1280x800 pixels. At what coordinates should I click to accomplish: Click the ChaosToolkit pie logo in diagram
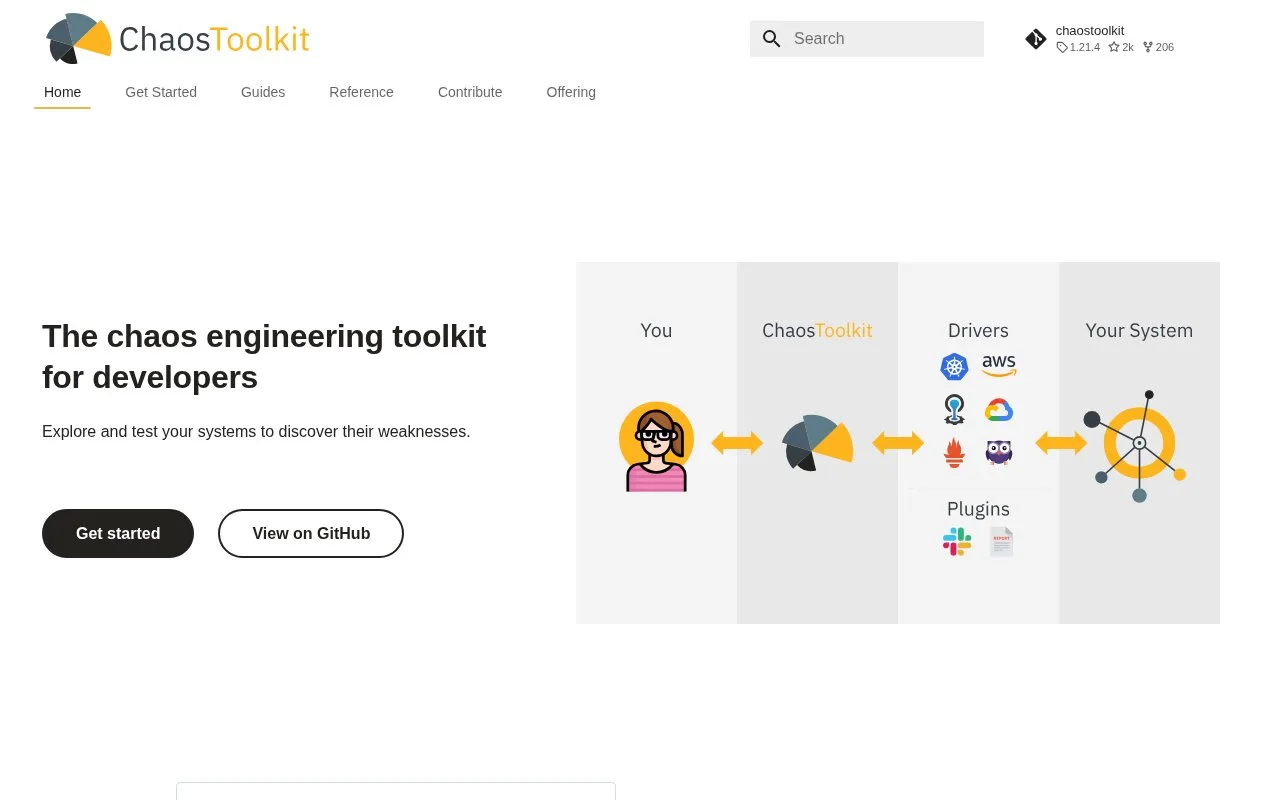pyautogui.click(x=817, y=442)
